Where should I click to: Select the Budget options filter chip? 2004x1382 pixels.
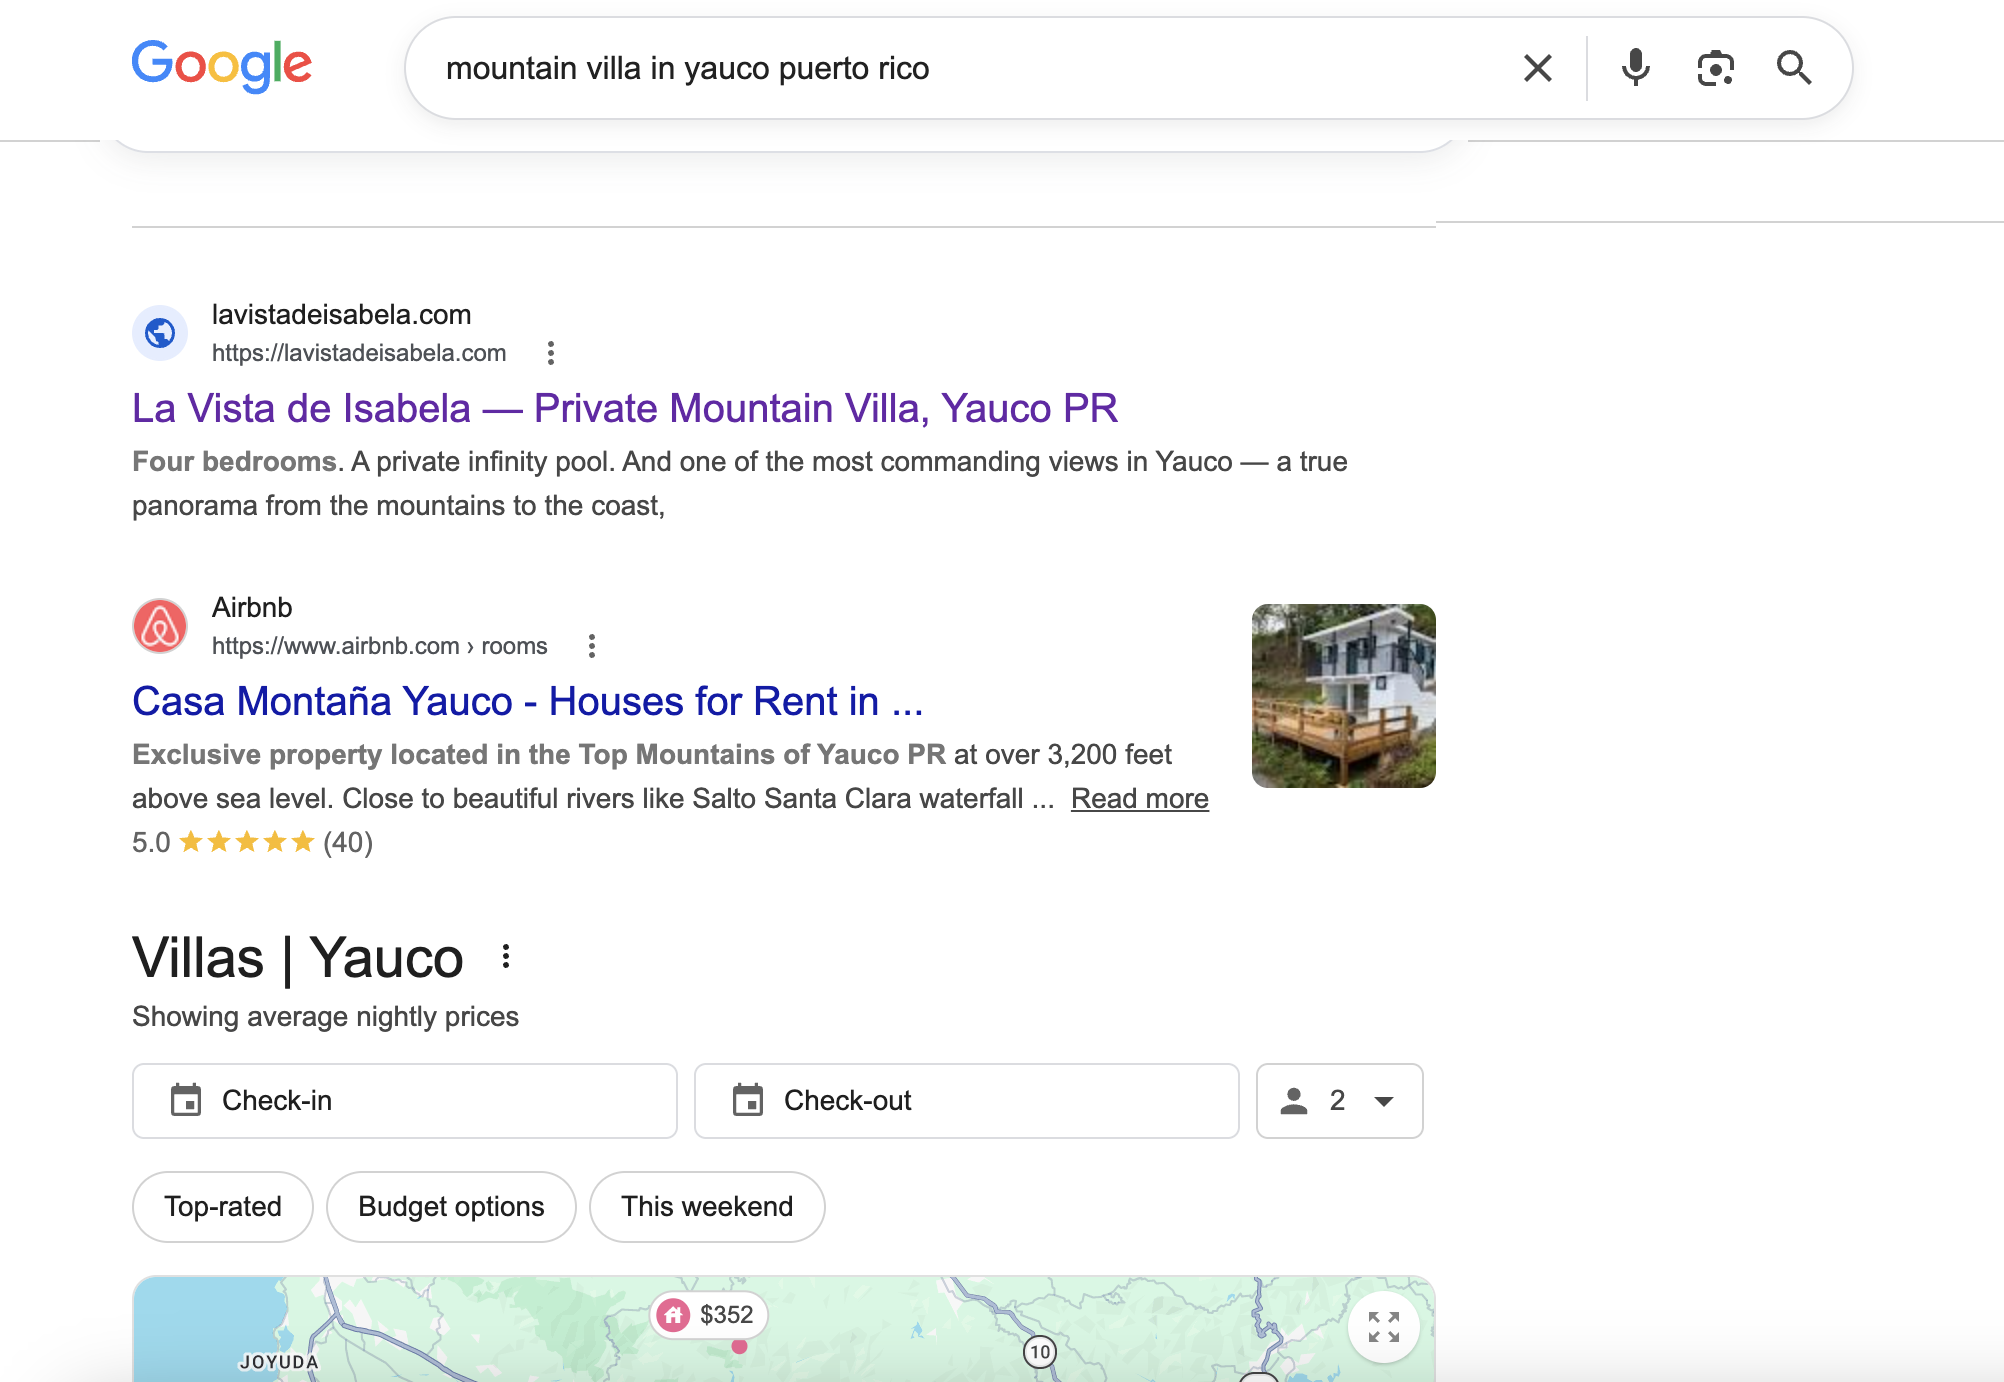(451, 1207)
